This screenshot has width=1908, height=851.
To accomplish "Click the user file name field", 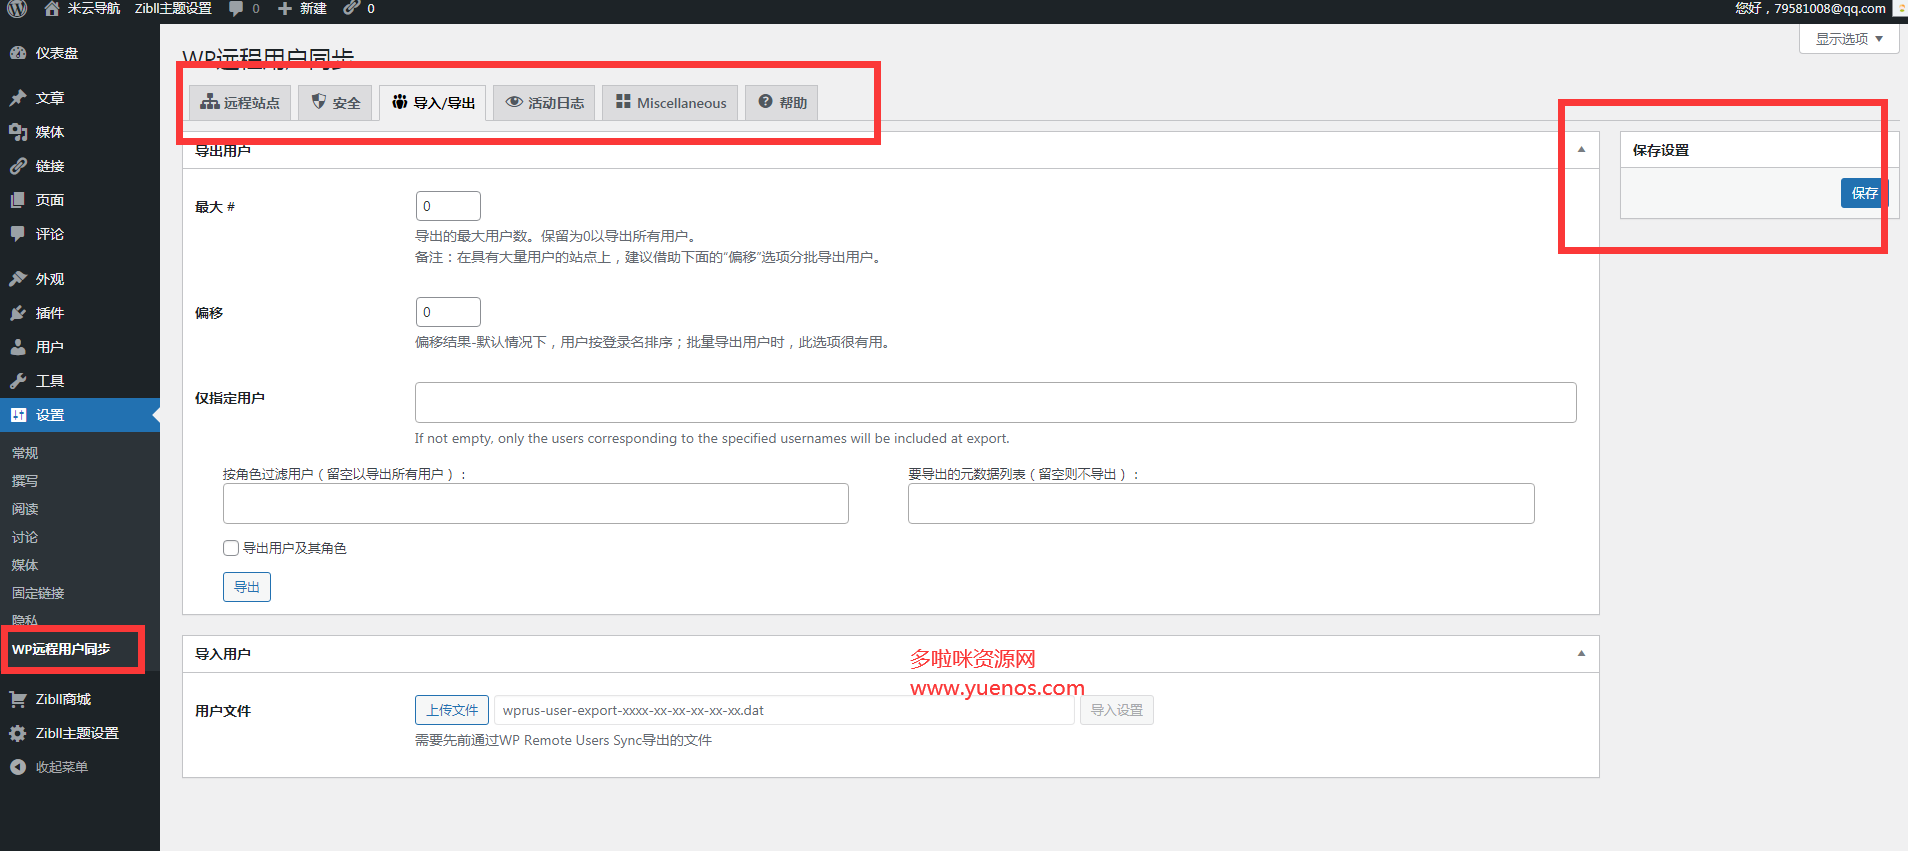I will pos(785,710).
